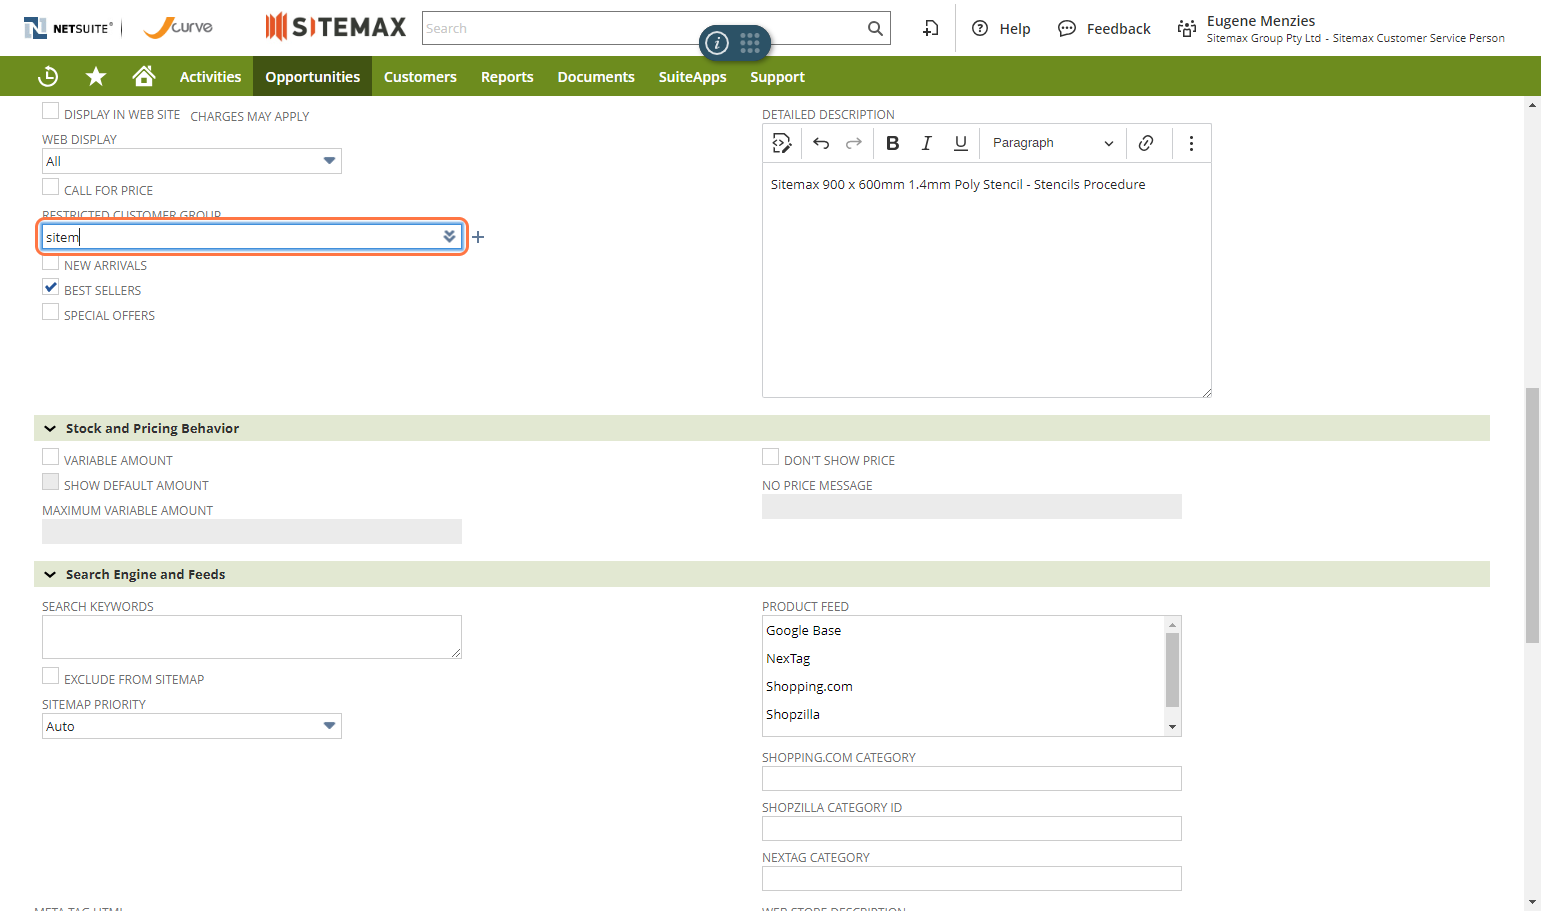Toggle italic in description editor
Image resolution: width=1541 pixels, height=911 pixels.
point(927,143)
